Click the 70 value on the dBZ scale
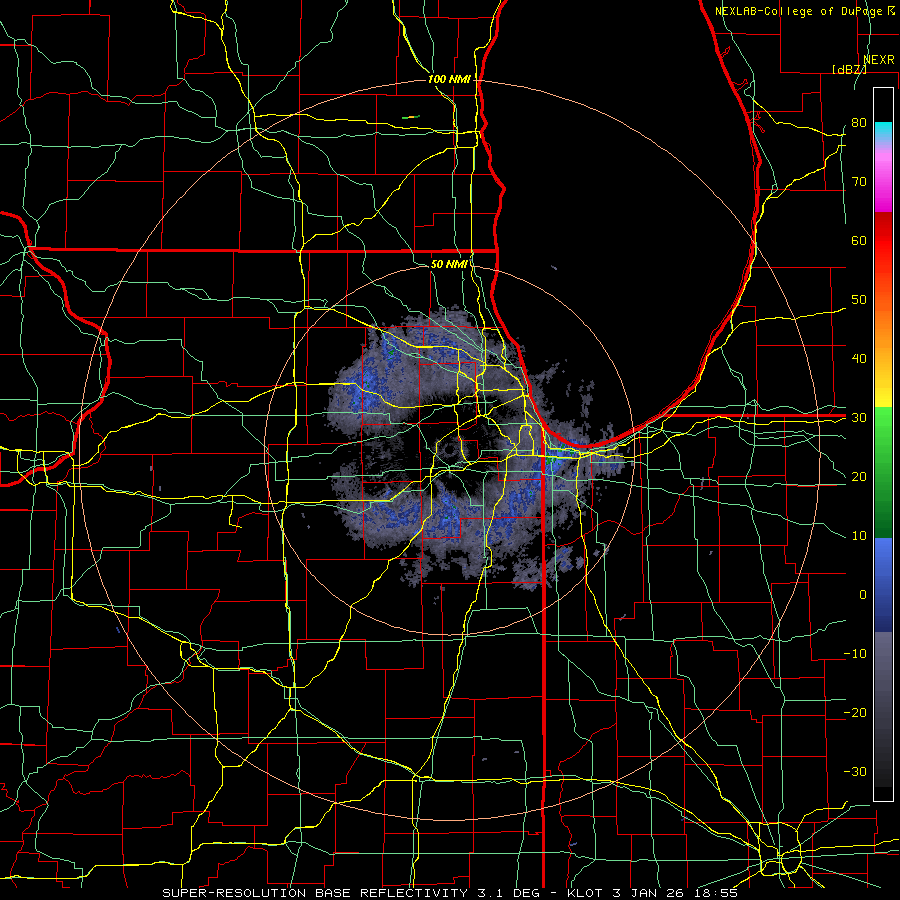The image size is (900, 900). click(859, 182)
